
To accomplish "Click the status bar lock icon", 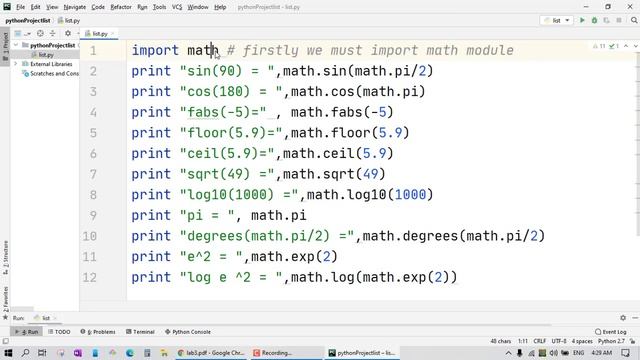I will pos(632,341).
